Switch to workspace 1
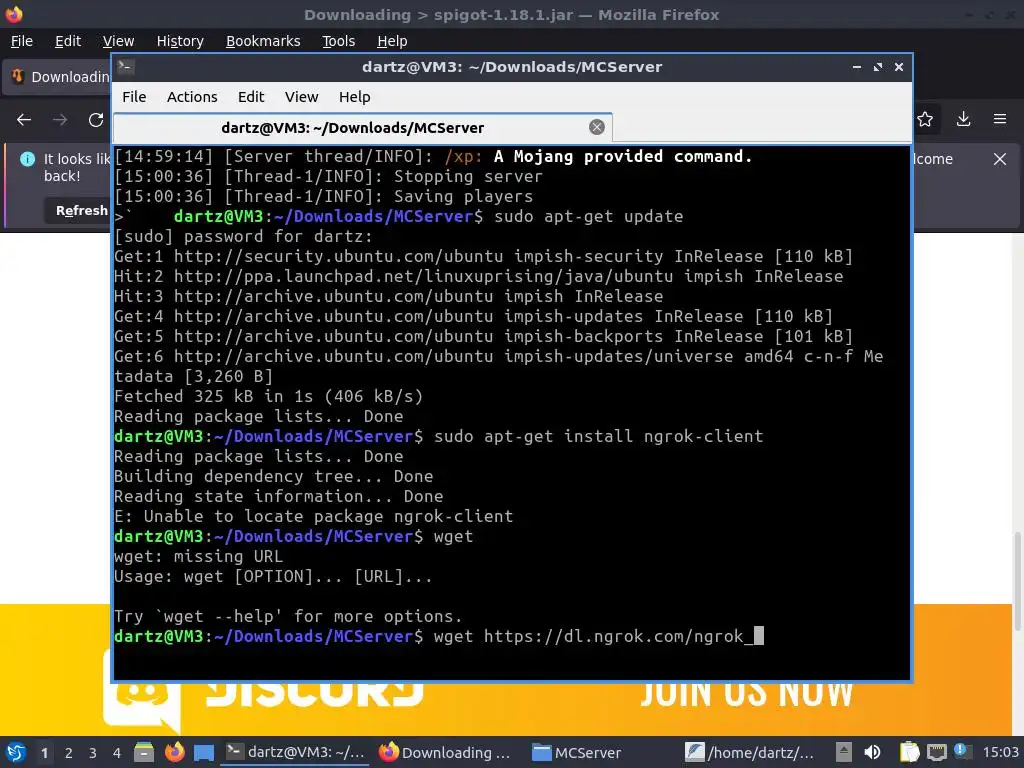The image size is (1024, 768). (44, 753)
